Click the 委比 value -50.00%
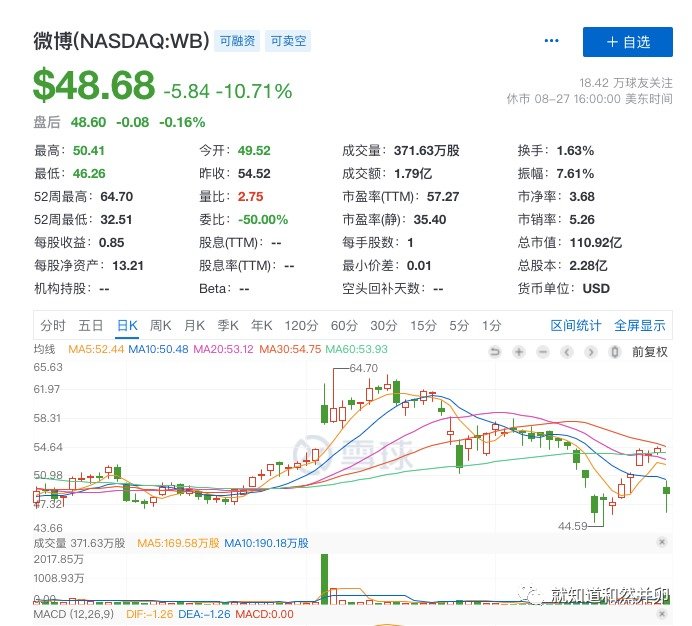692x626 pixels. [263, 219]
